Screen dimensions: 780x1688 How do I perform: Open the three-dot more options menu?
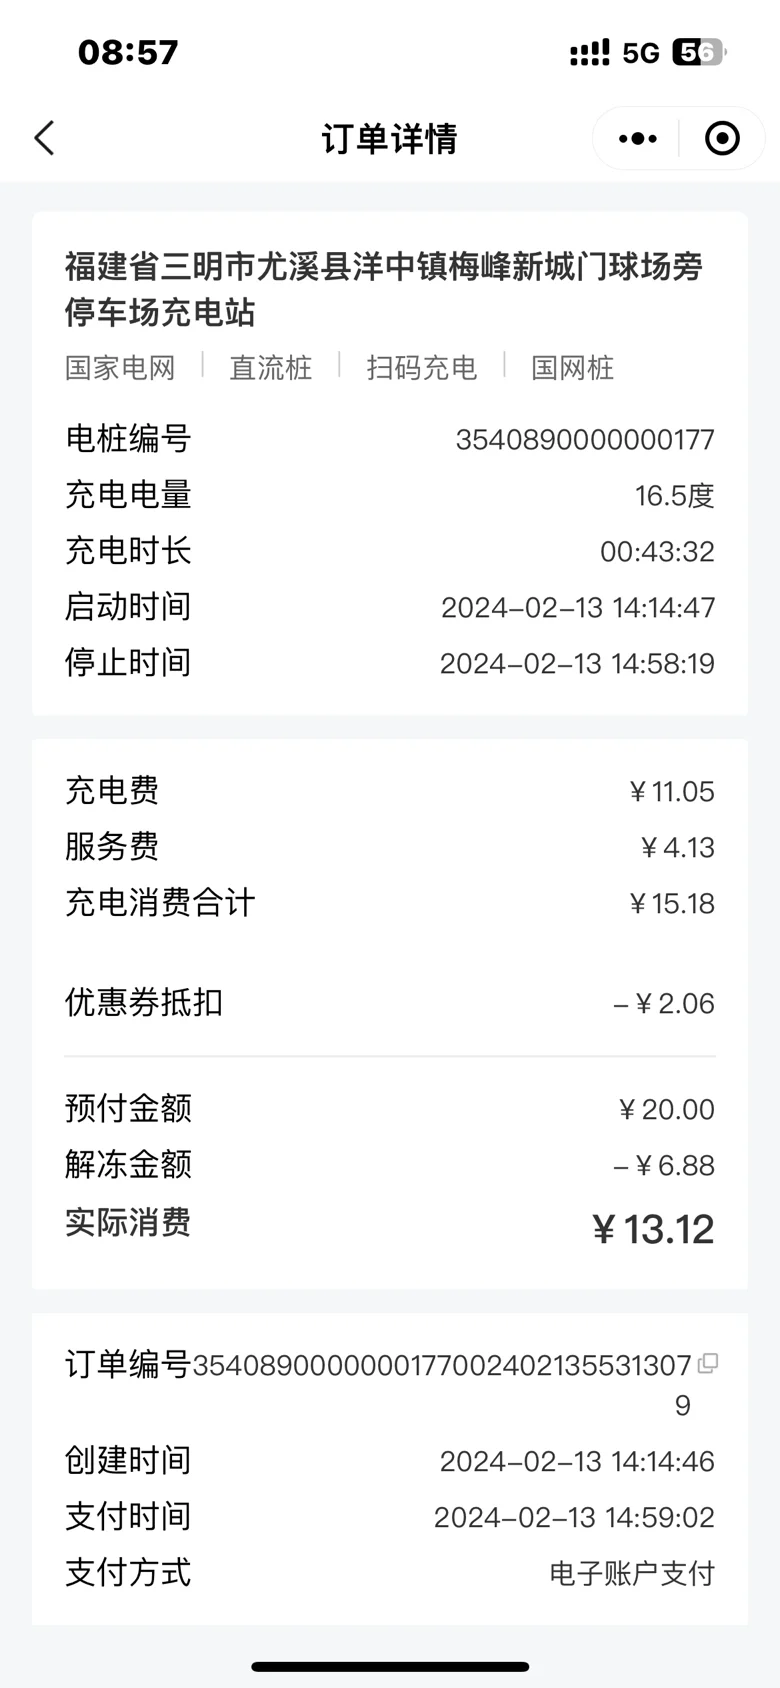pos(638,139)
